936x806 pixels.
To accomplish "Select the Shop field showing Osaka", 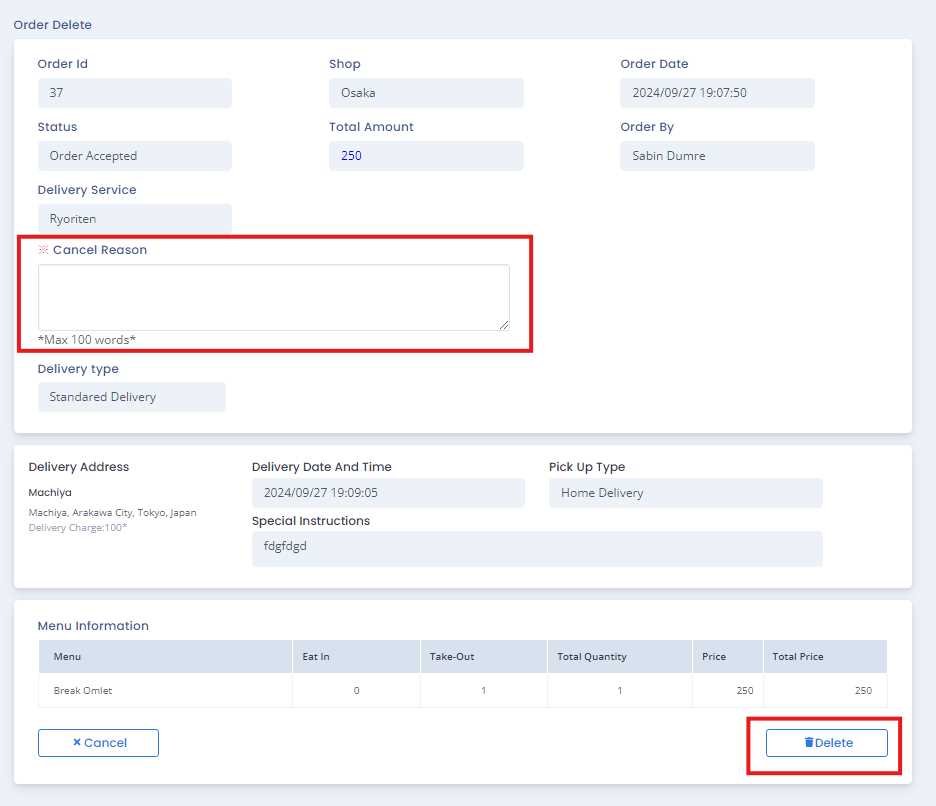I will [426, 93].
